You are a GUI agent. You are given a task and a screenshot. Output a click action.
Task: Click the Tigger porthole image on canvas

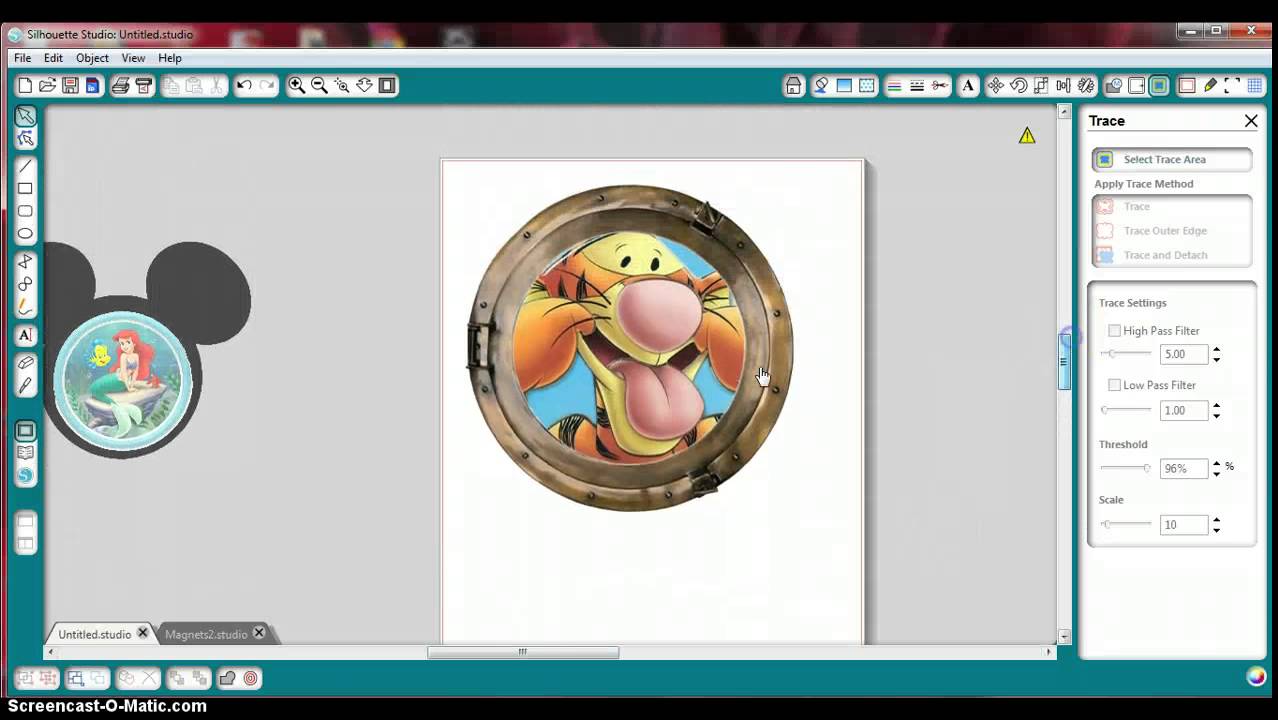tap(630, 347)
